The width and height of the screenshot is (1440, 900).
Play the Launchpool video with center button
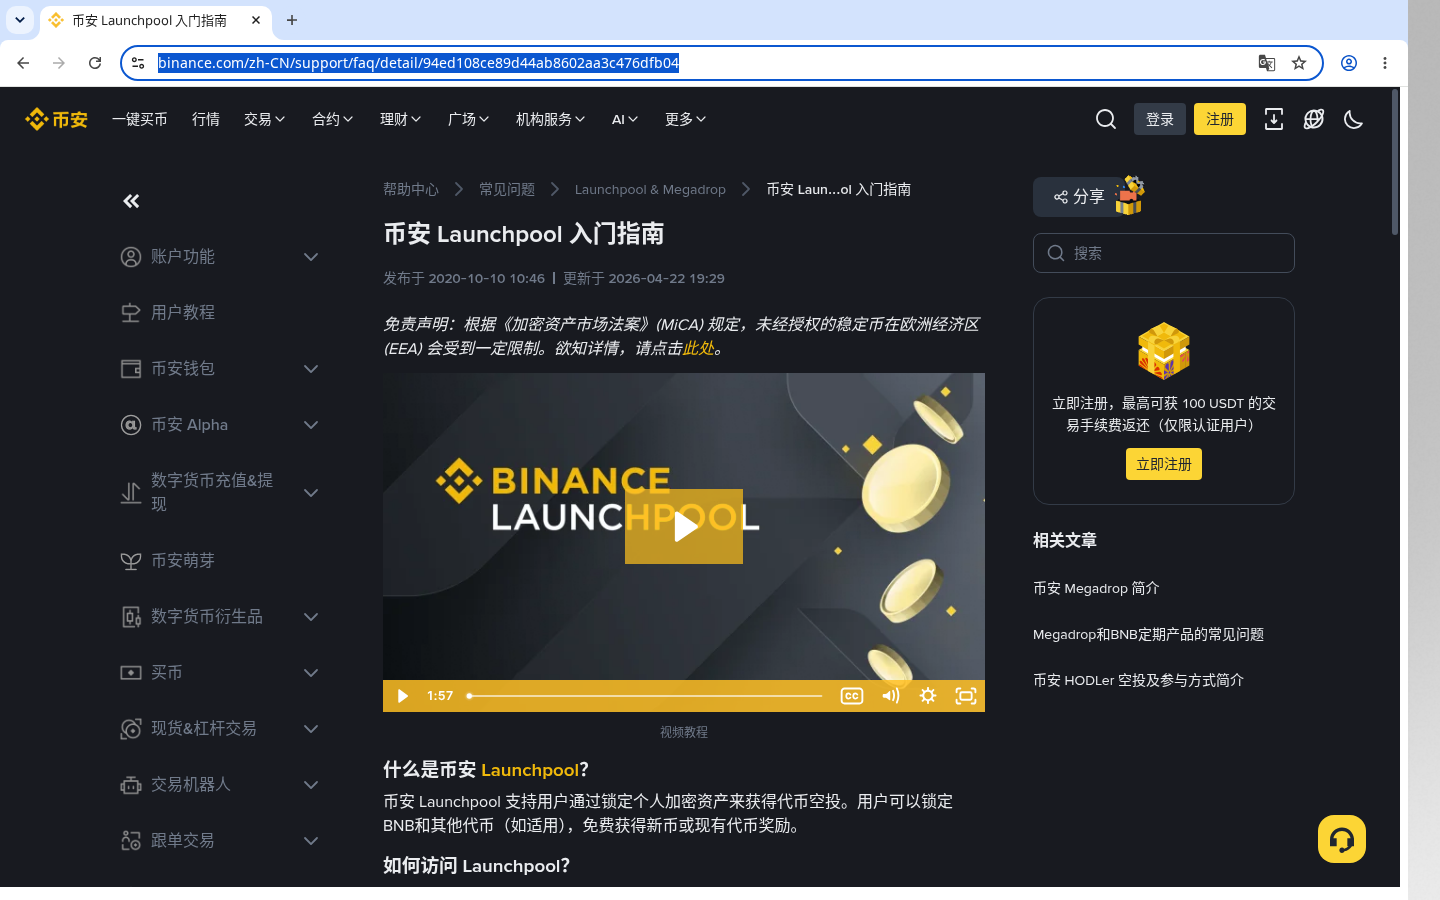point(684,526)
